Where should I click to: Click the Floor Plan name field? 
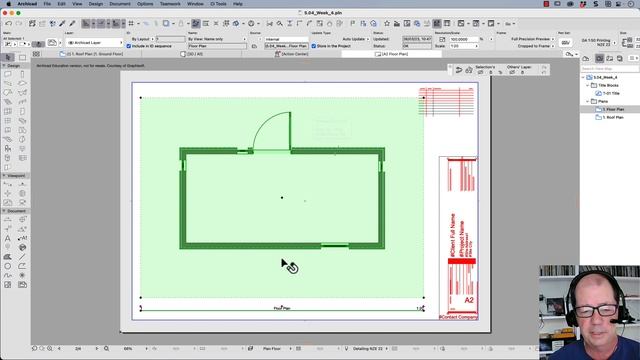[217, 46]
